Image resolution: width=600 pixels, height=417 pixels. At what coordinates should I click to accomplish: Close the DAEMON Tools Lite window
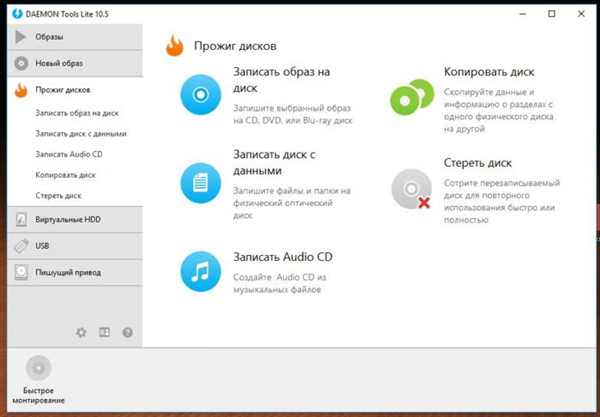click(x=581, y=14)
